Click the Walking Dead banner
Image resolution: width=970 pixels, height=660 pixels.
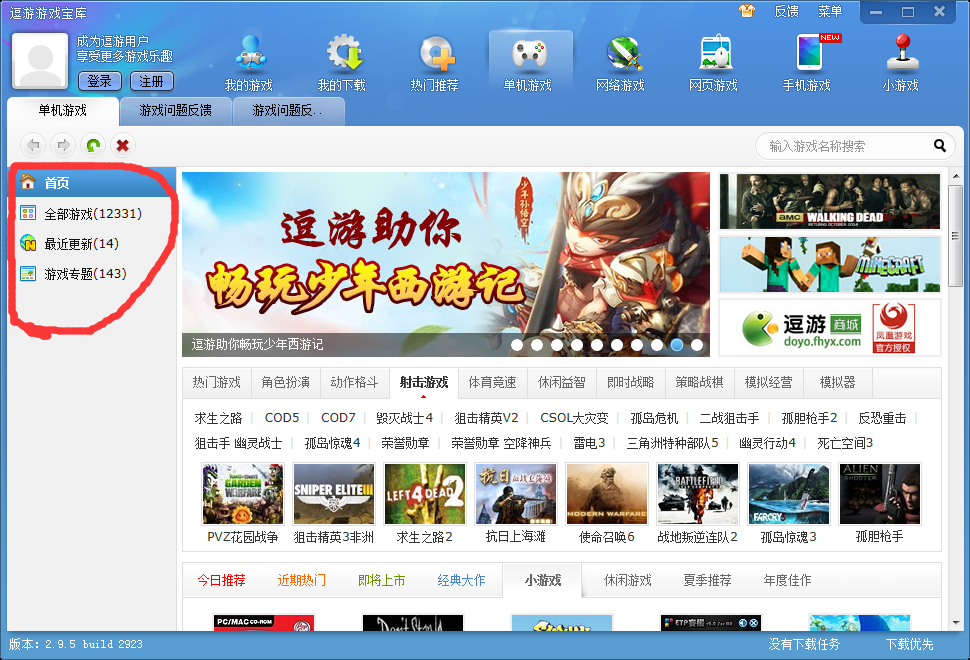830,201
